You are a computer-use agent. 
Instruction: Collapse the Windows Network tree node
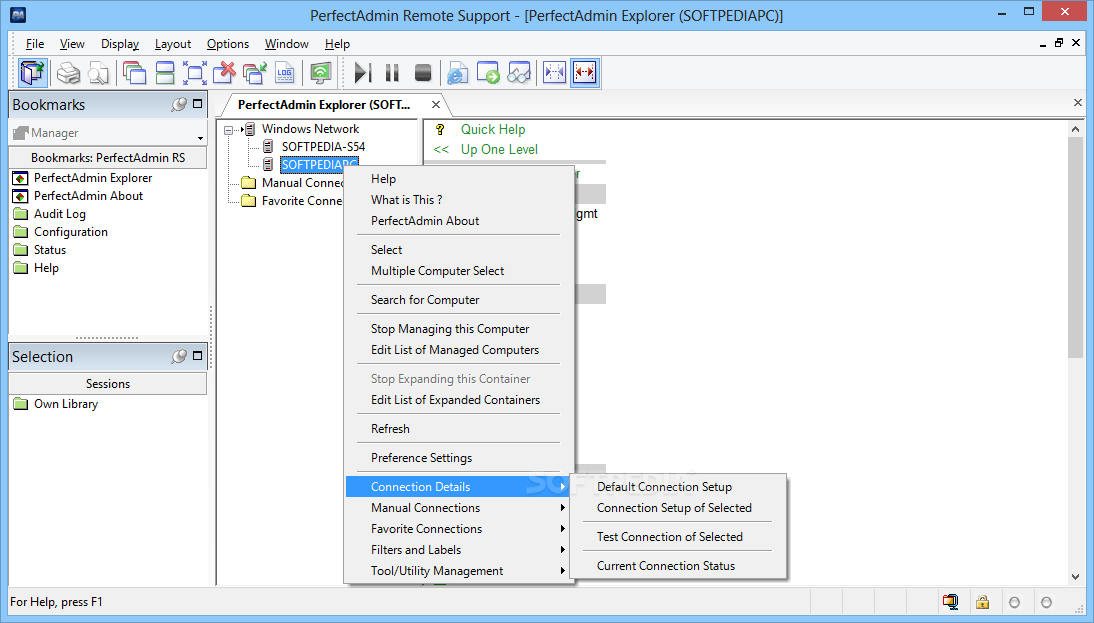click(228, 129)
